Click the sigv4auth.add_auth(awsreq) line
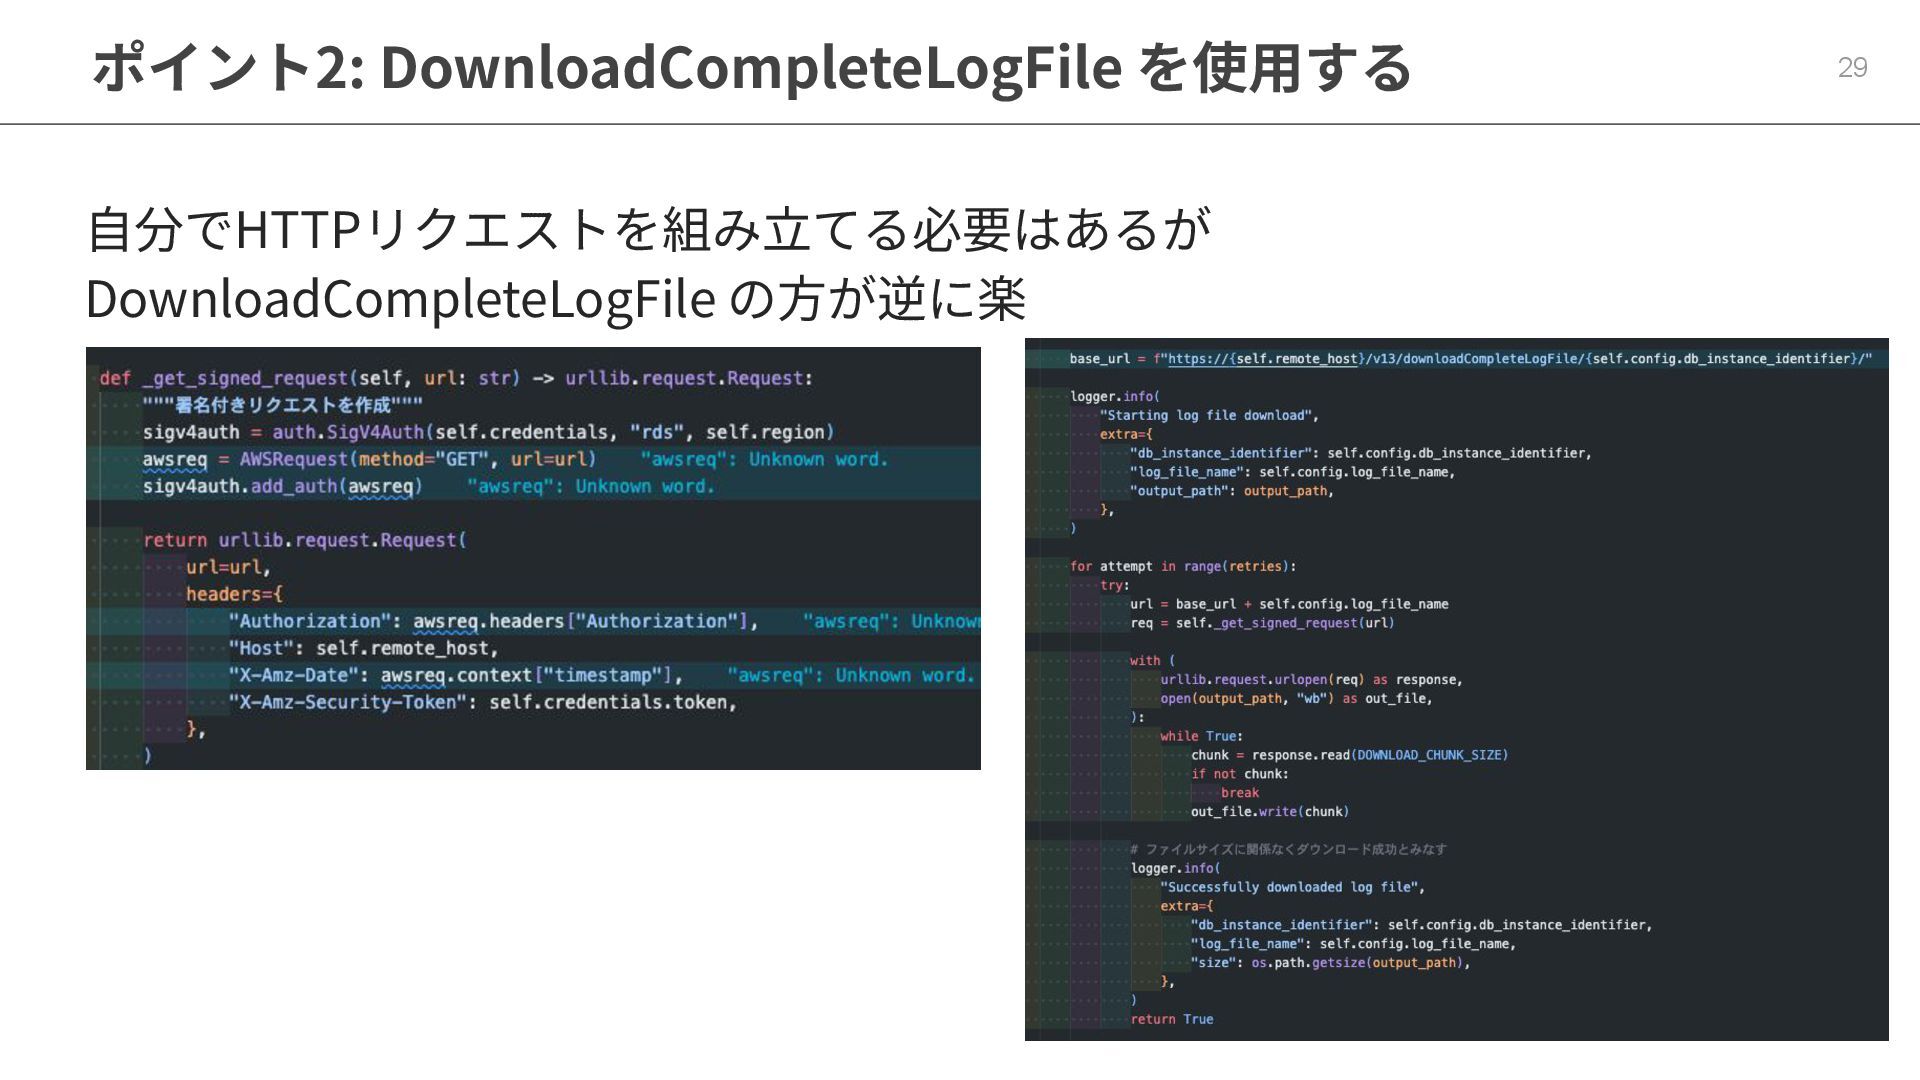This screenshot has height=1080, width=1920. pyautogui.click(x=283, y=486)
